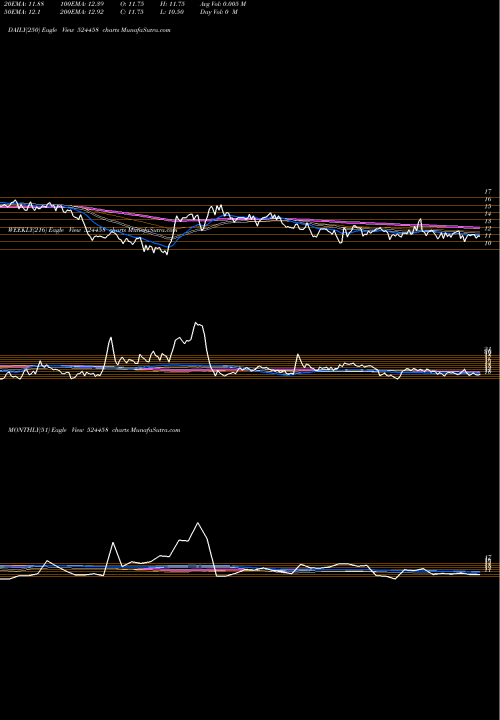500x720 pixels.
Task: Click the Day Vol 0 M label
Action: 219,12
